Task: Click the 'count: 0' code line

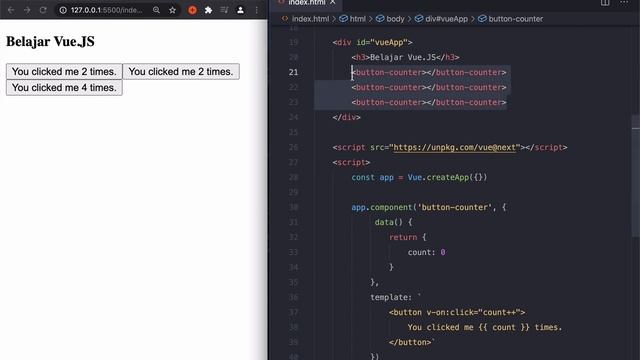Action: 426,252
